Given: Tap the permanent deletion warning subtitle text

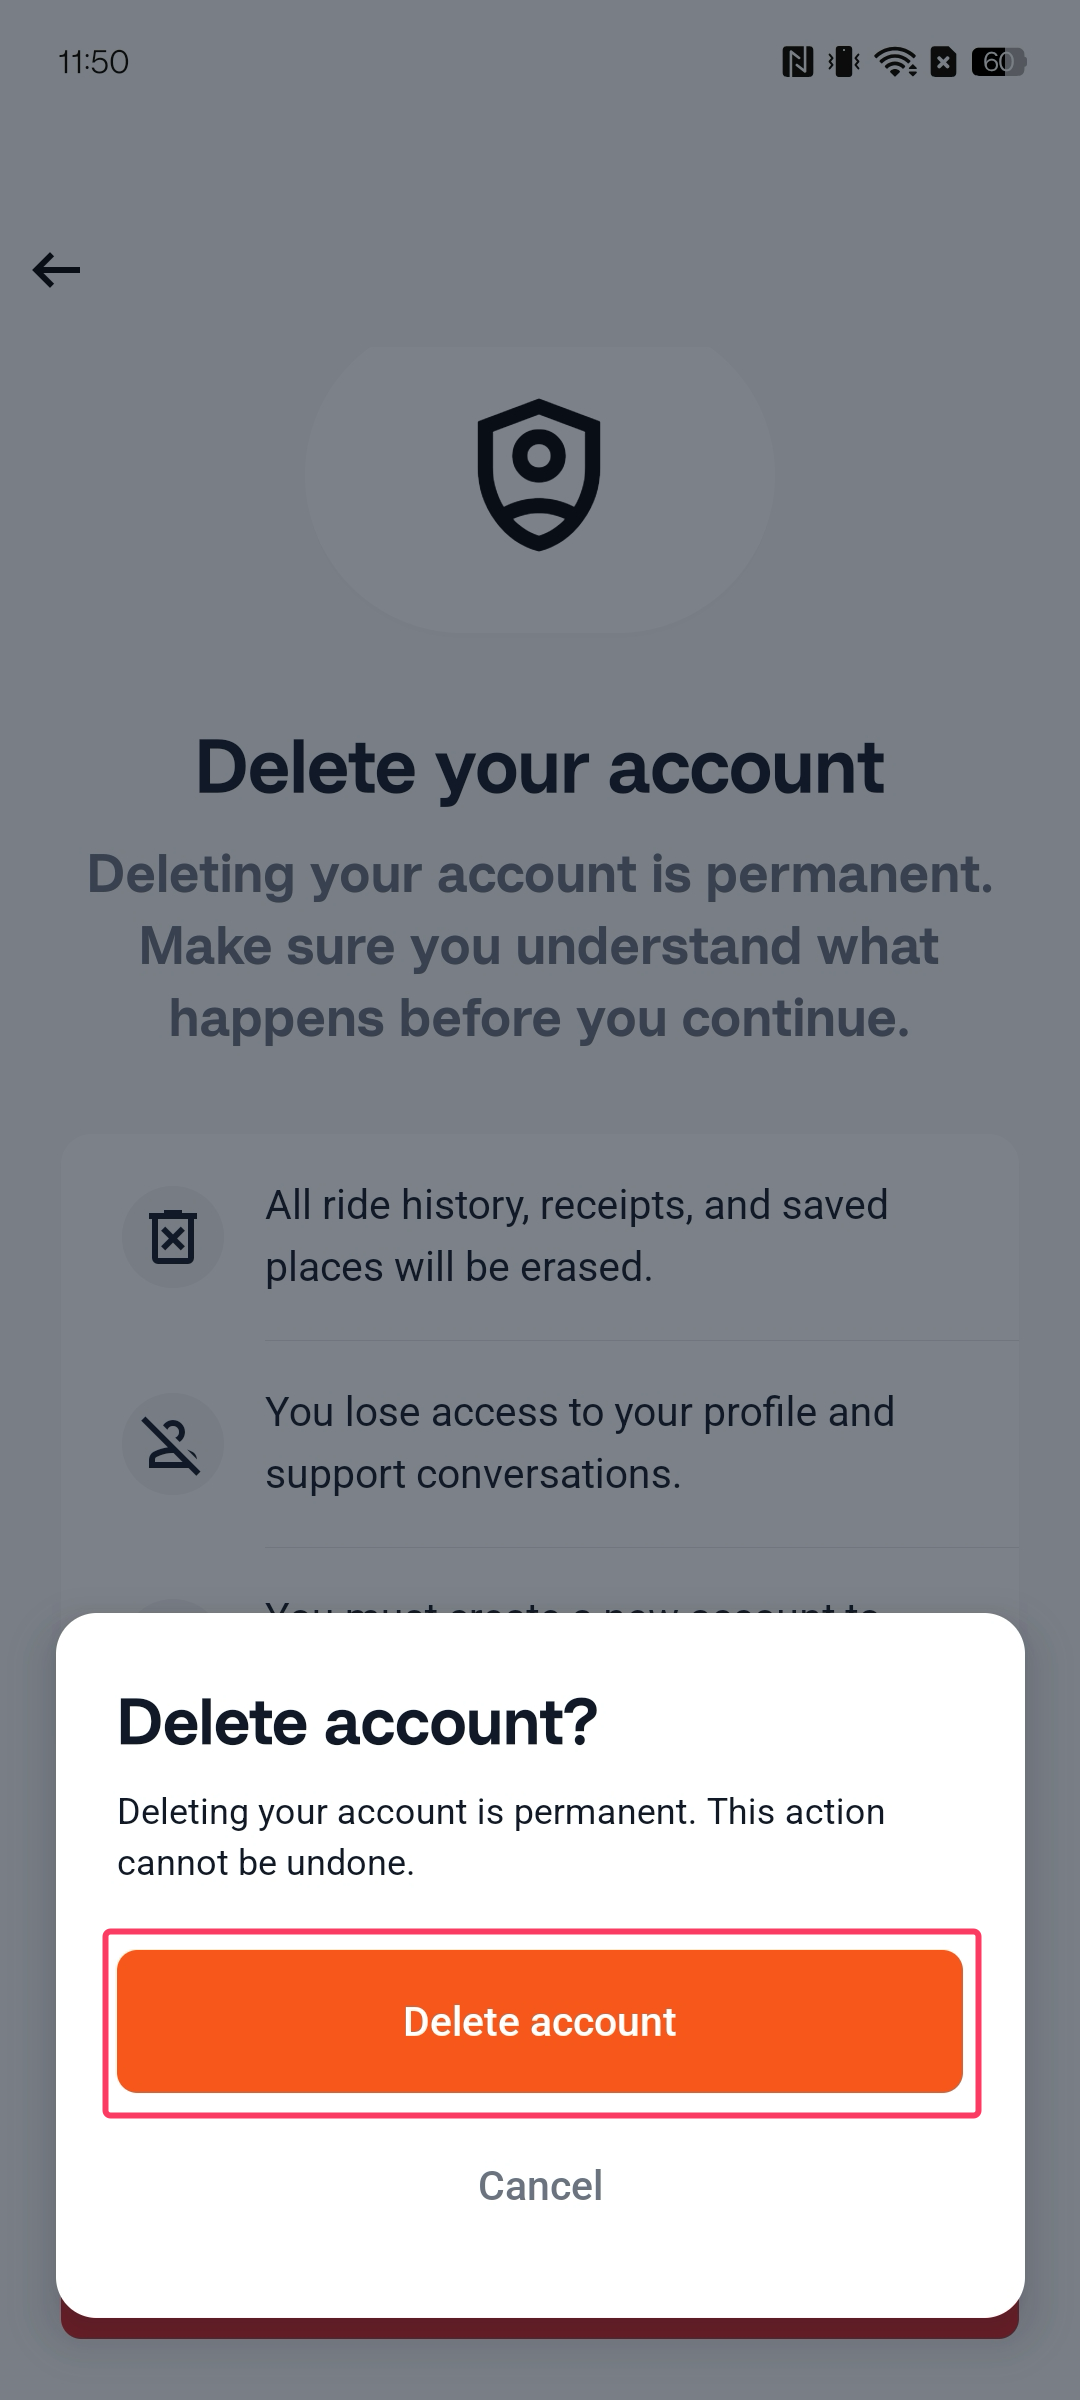Looking at the screenshot, I should point(539,945).
